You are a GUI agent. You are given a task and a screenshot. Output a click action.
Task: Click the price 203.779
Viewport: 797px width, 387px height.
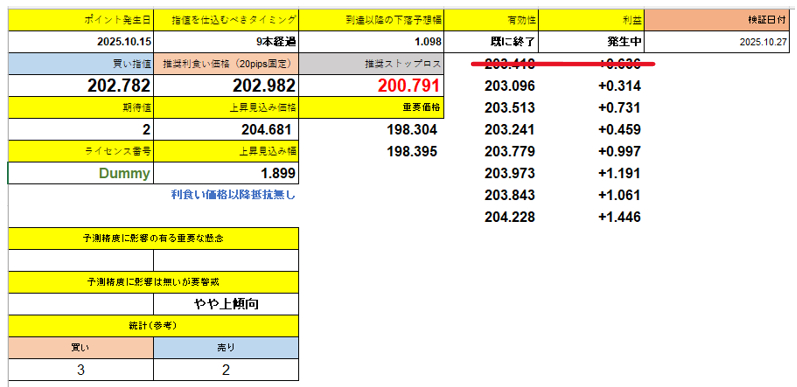[x=510, y=152]
